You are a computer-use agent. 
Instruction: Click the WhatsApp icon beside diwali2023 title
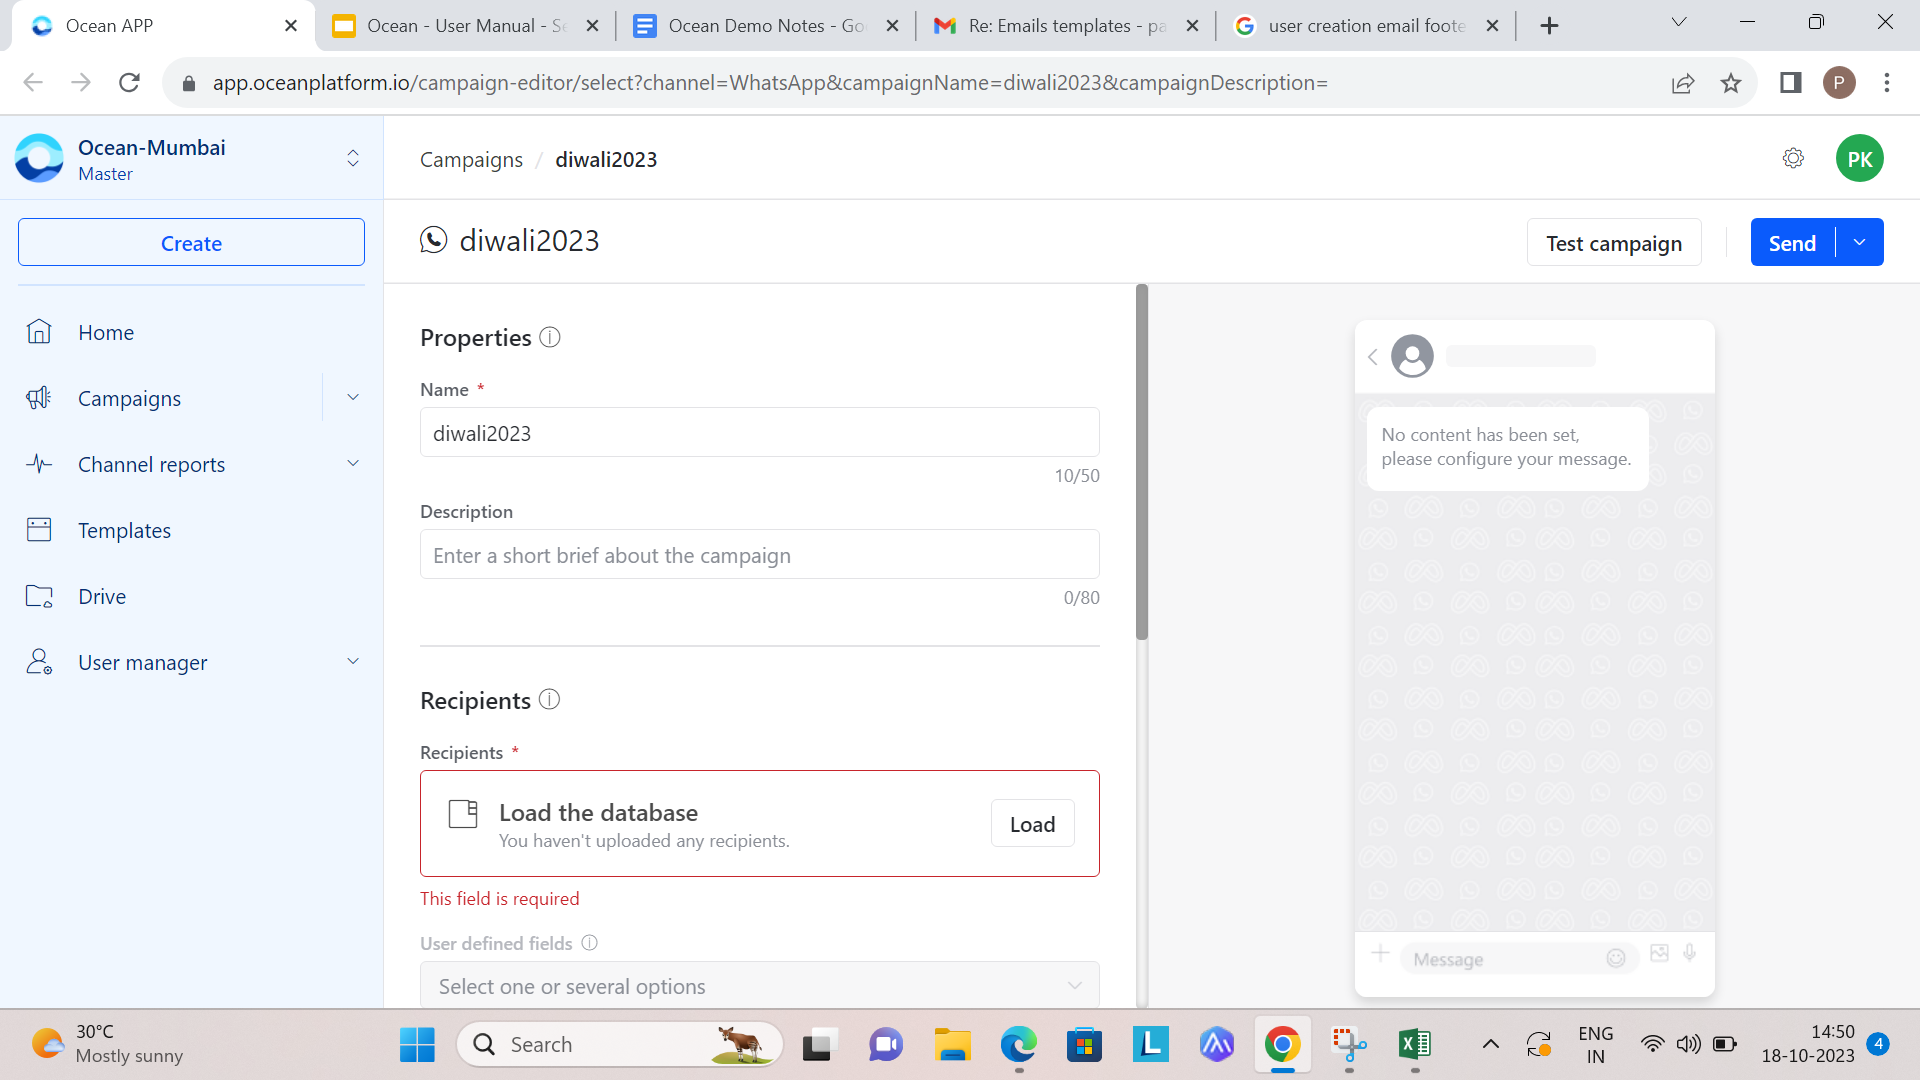pyautogui.click(x=433, y=240)
